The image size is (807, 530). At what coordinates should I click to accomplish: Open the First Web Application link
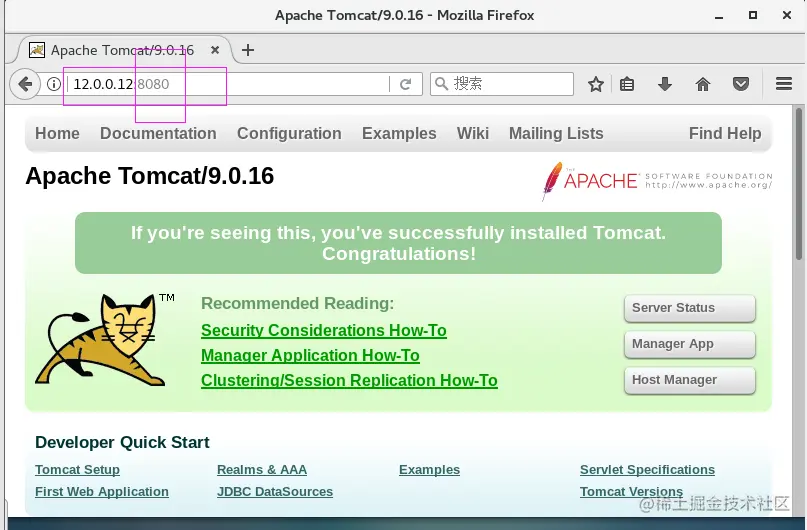[101, 492]
